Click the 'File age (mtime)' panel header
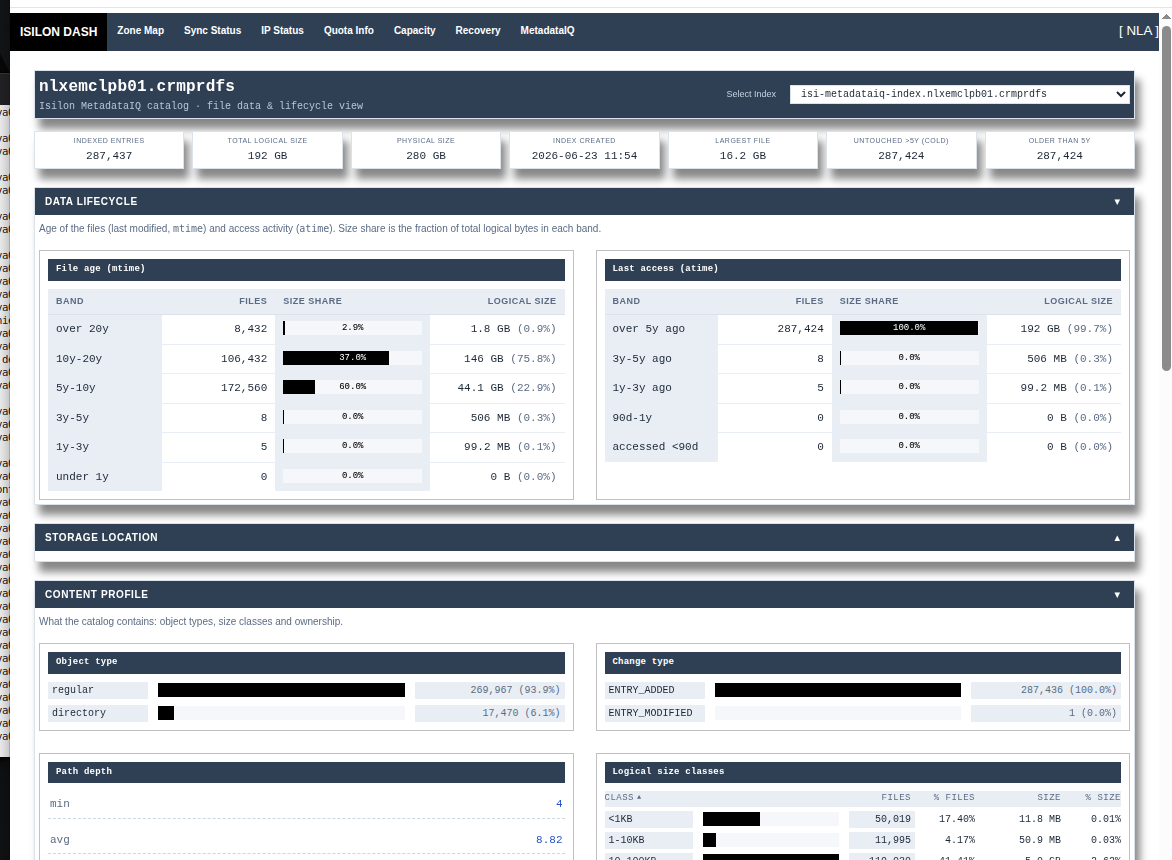This screenshot has height=860, width=1172. click(306, 270)
